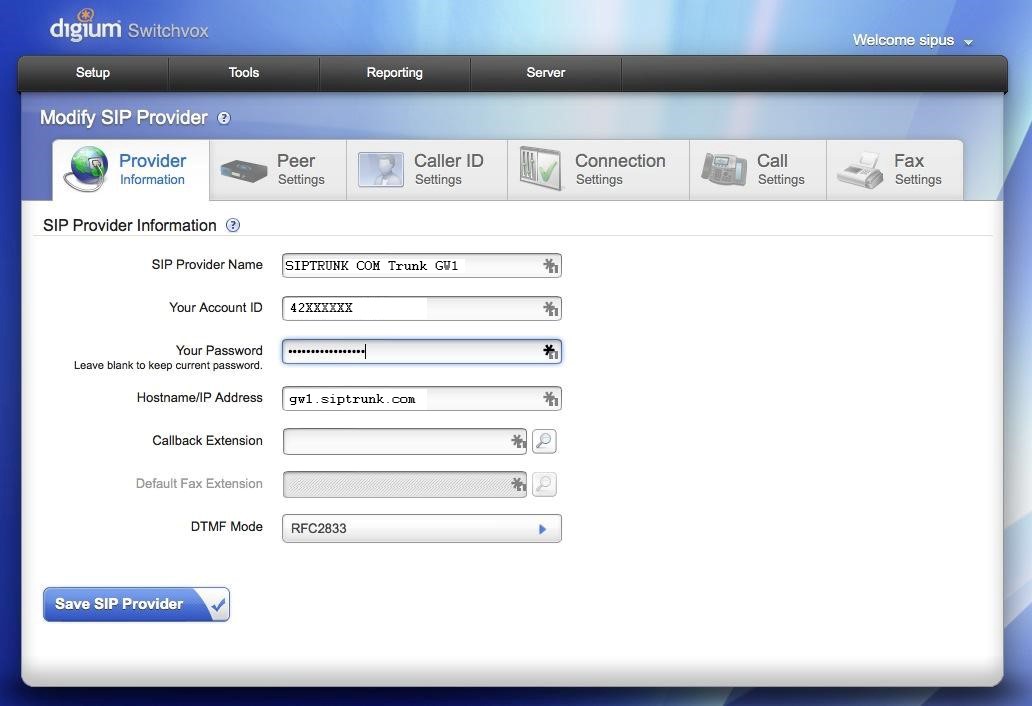Search for a Default Fax Extension
This screenshot has width=1032, height=706.
[x=544, y=484]
